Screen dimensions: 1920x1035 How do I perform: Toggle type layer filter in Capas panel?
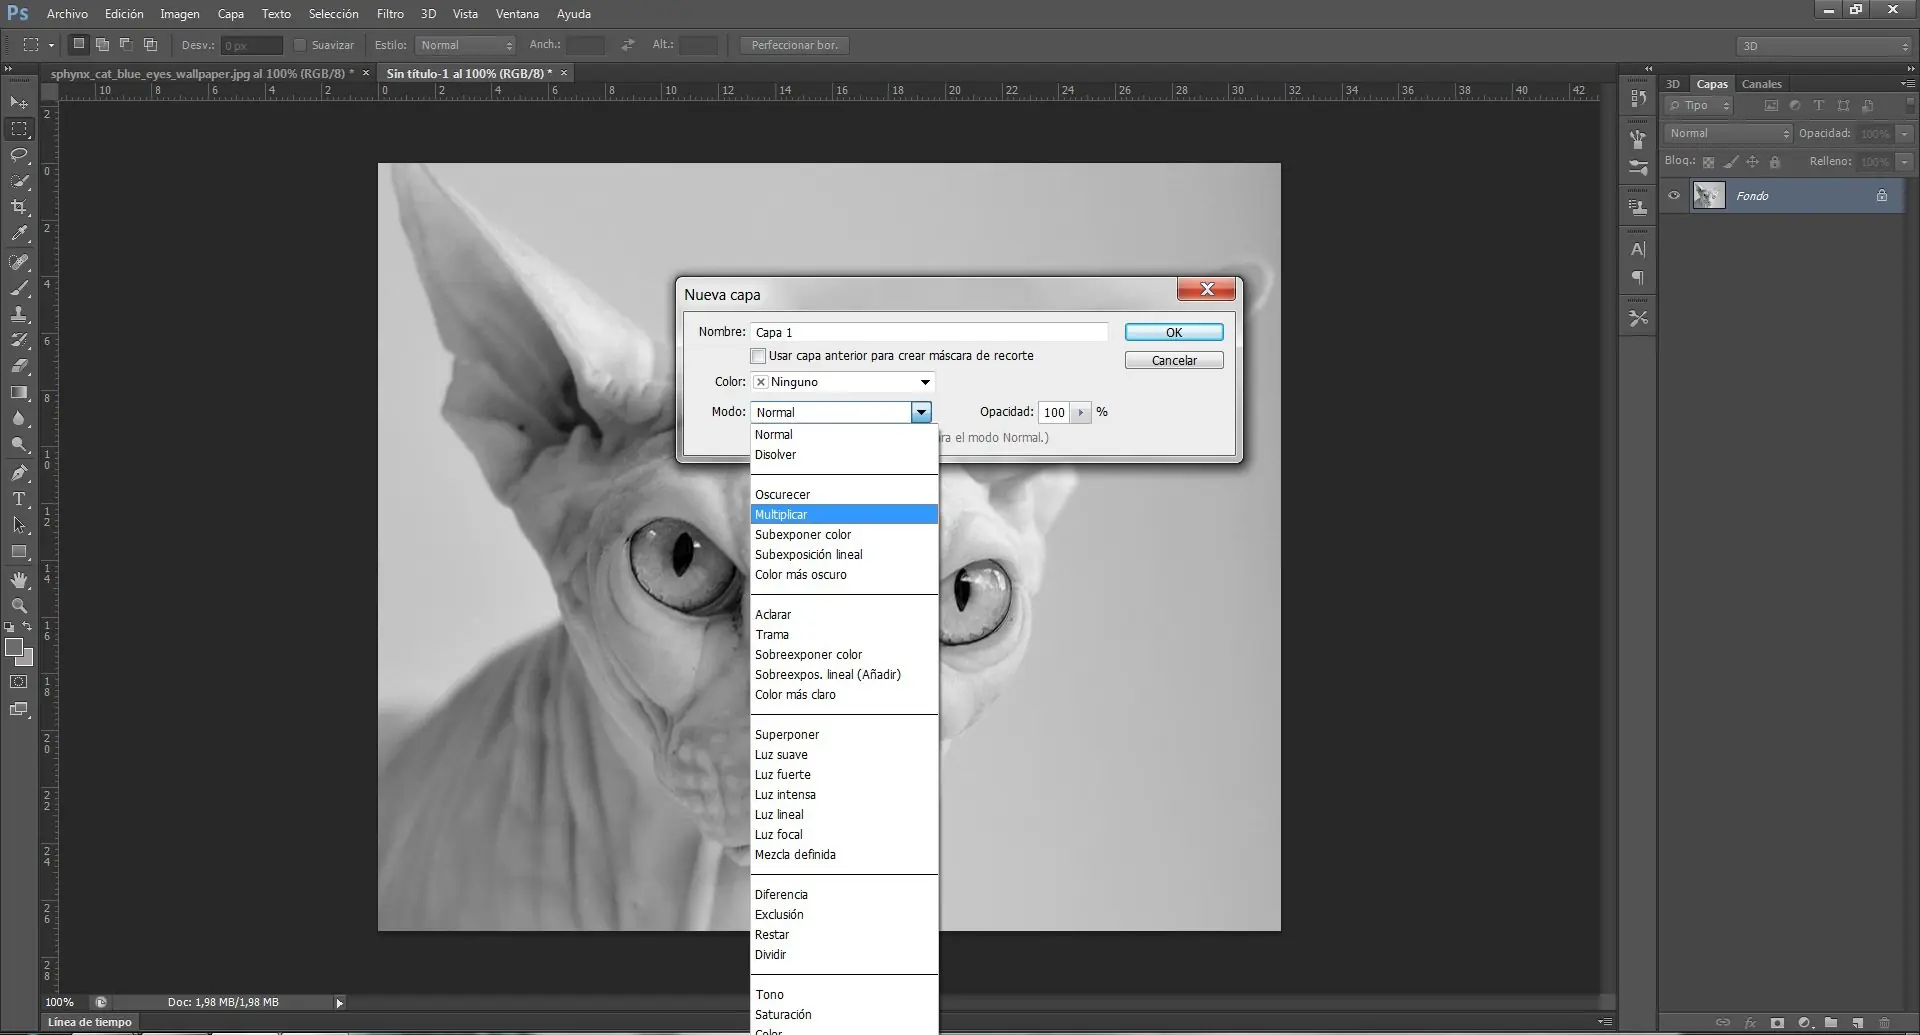pos(1819,105)
